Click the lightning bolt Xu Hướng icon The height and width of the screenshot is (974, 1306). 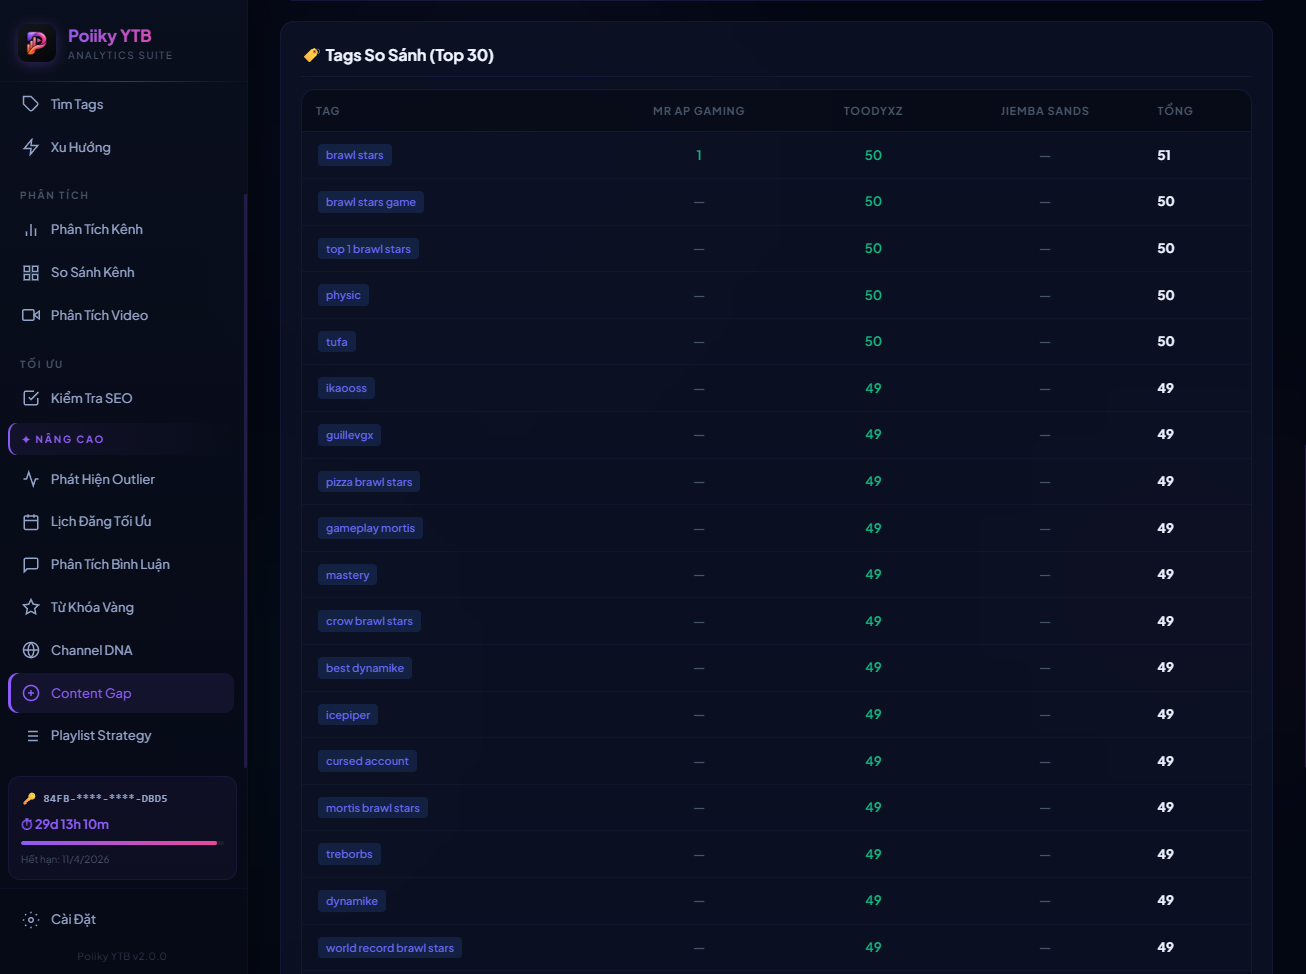coord(31,147)
